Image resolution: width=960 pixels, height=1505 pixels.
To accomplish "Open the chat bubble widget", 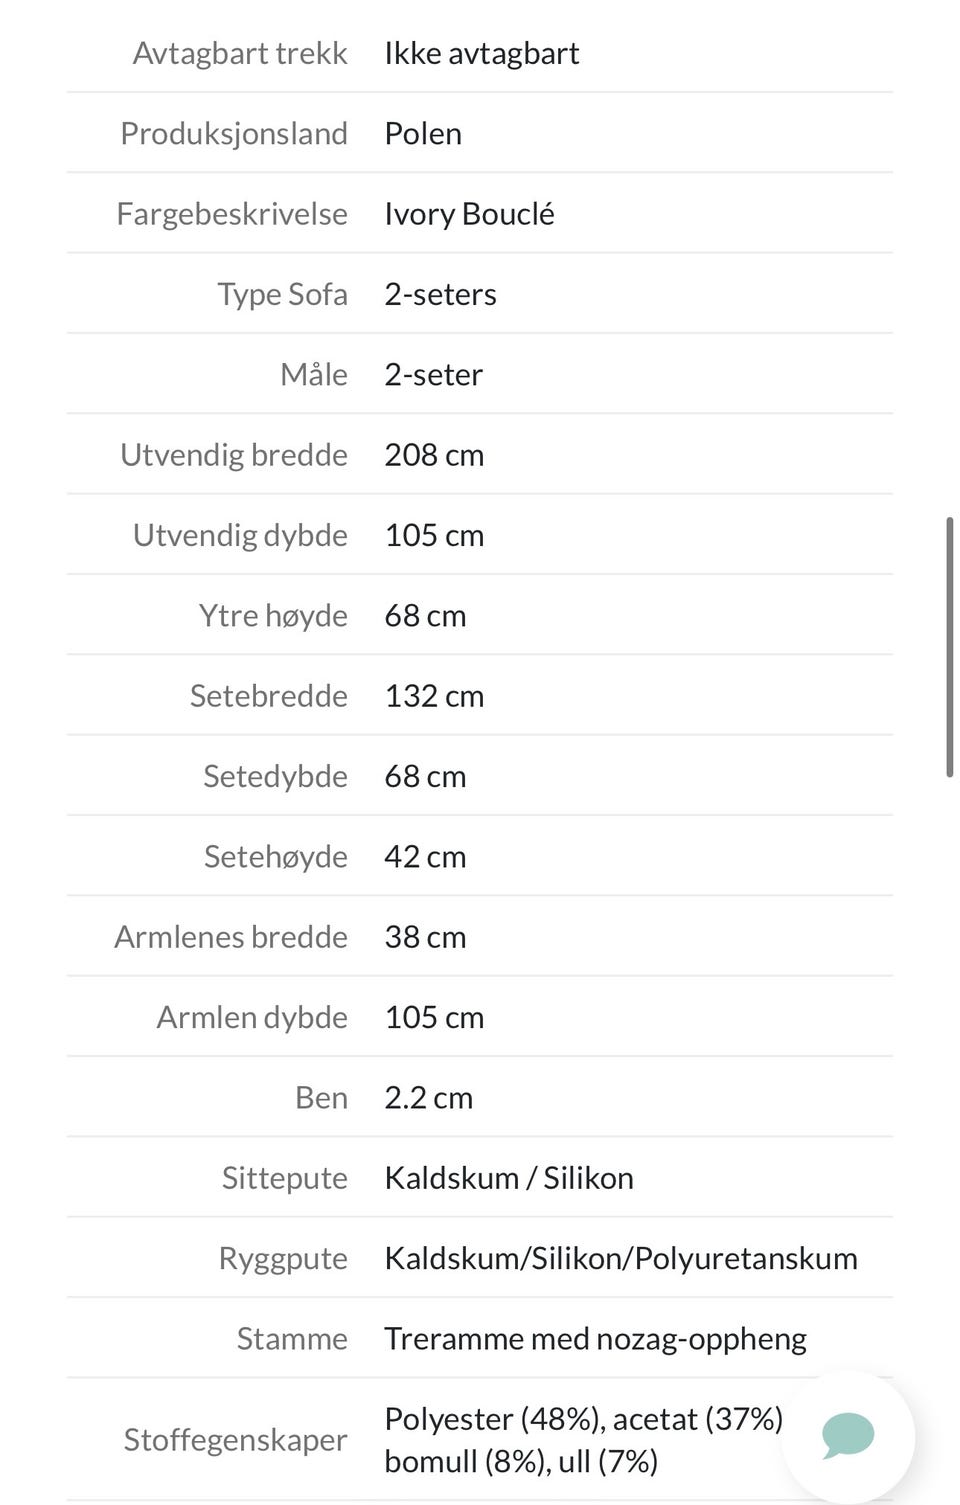I will click(x=848, y=1435).
